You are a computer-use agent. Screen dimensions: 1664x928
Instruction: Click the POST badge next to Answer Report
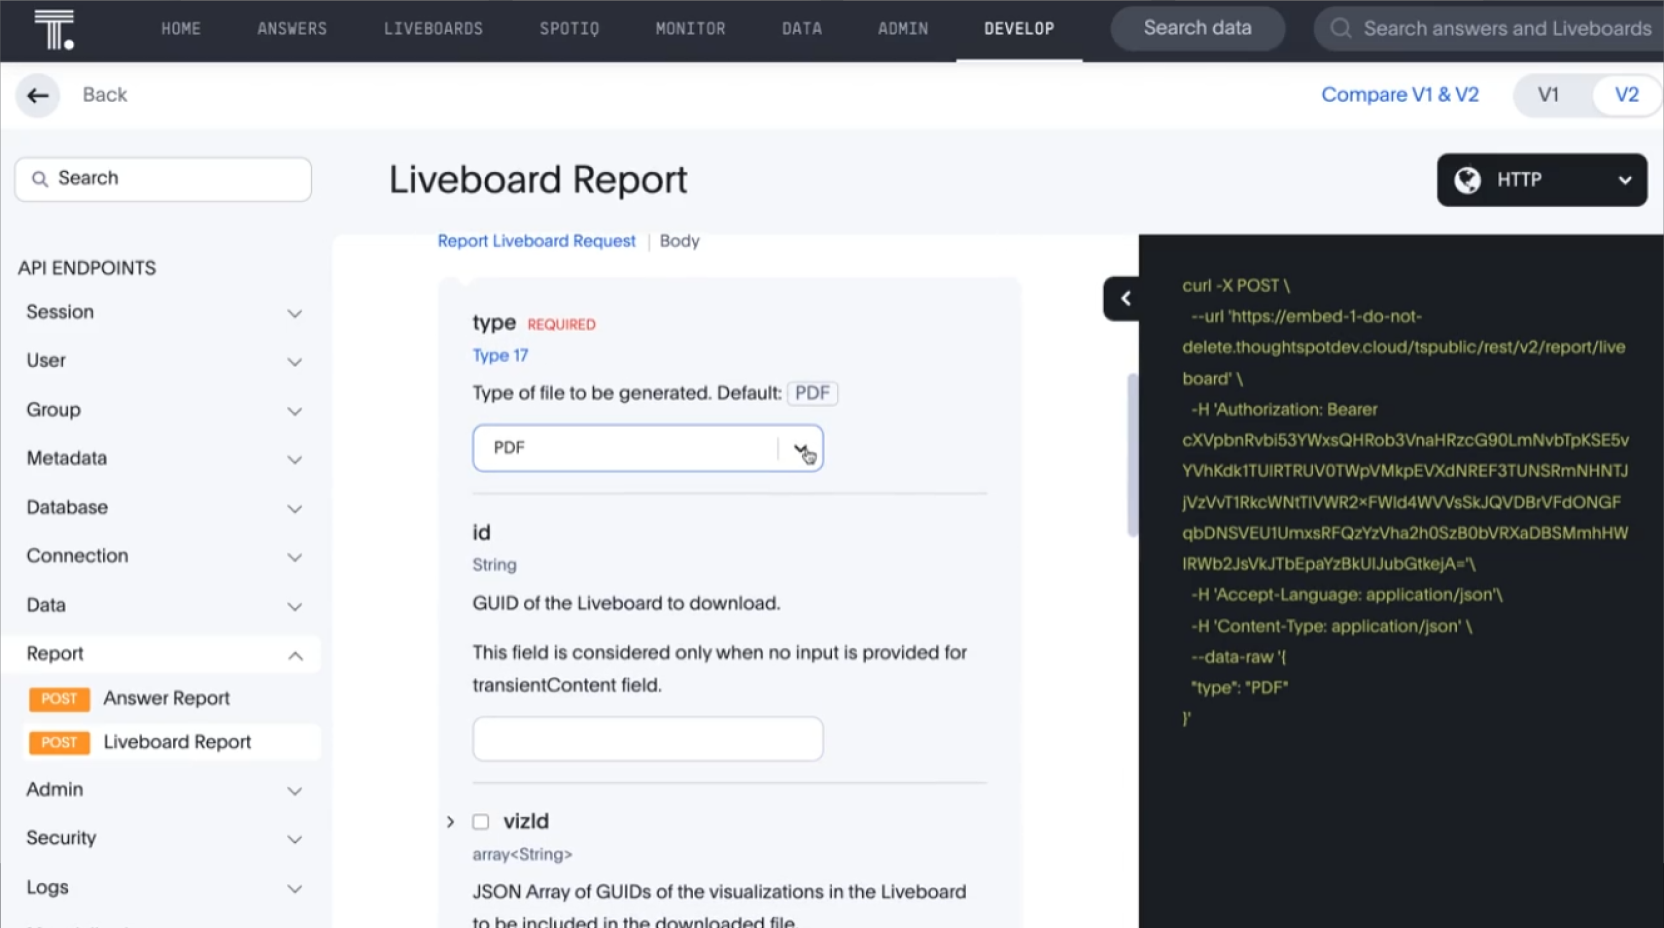click(x=59, y=699)
